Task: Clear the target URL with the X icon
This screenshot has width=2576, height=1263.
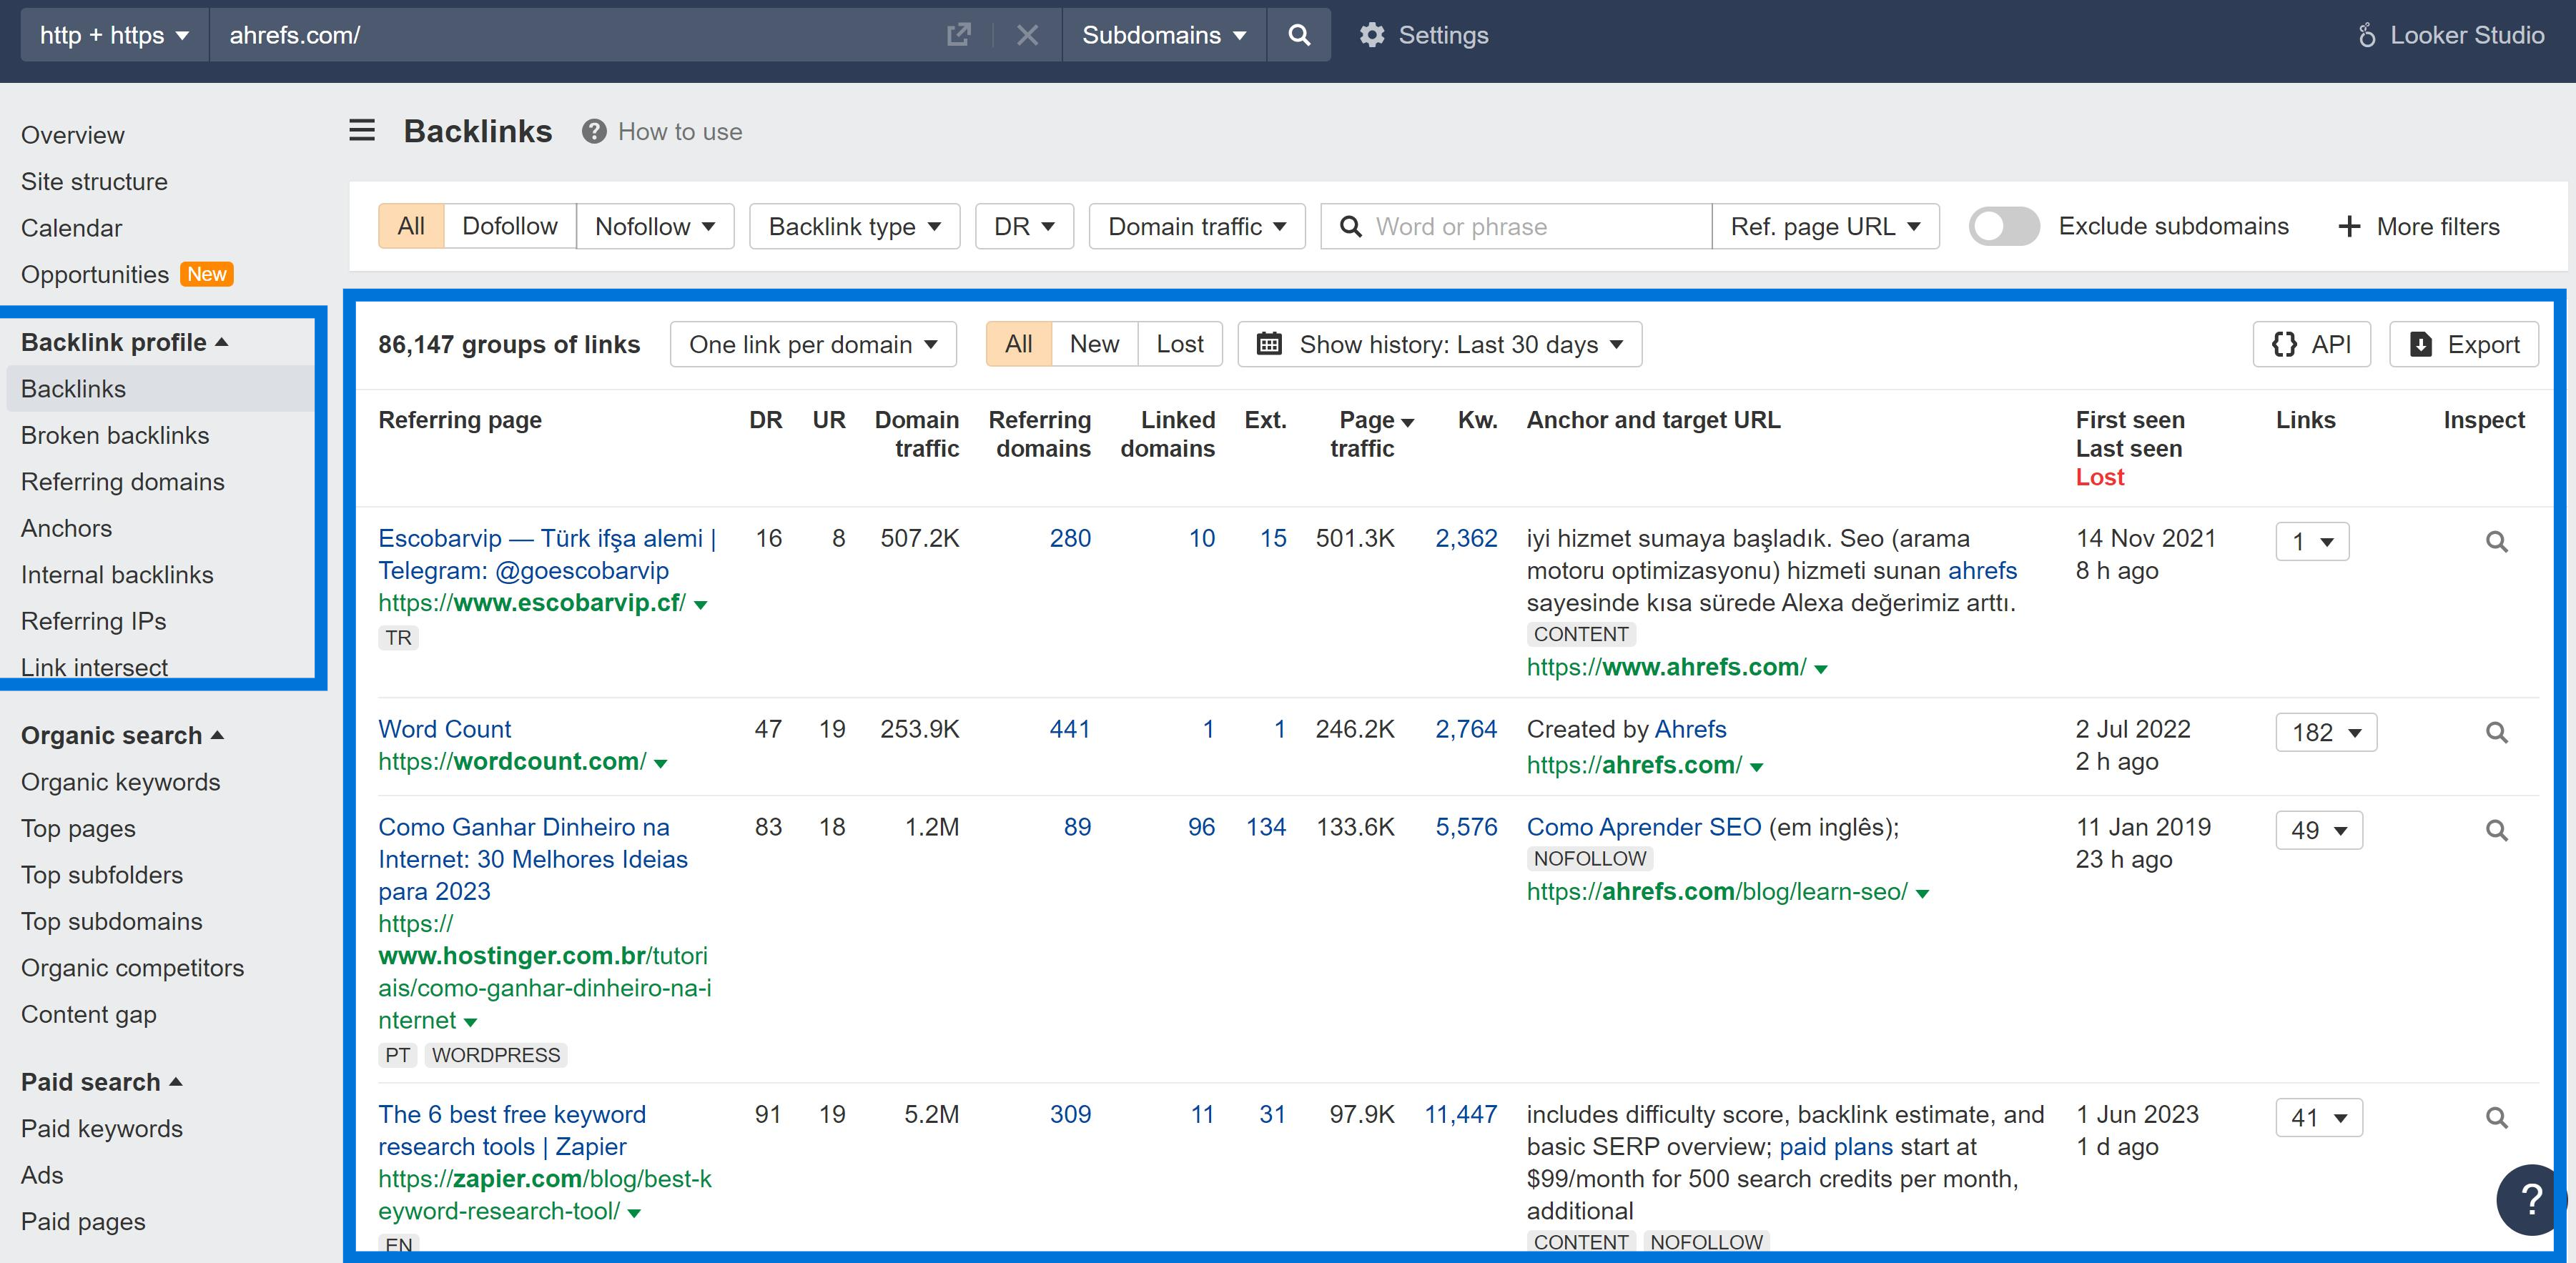Action: (1027, 34)
